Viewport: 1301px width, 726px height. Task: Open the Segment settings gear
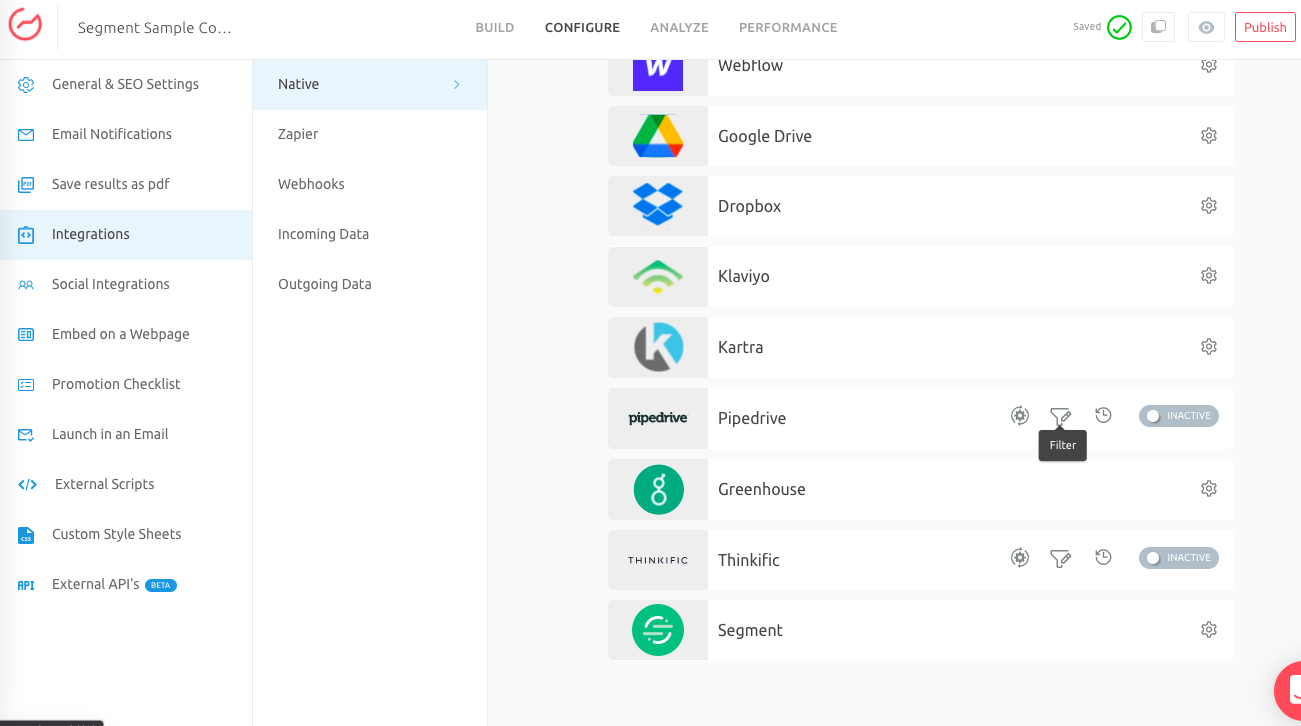click(x=1209, y=629)
